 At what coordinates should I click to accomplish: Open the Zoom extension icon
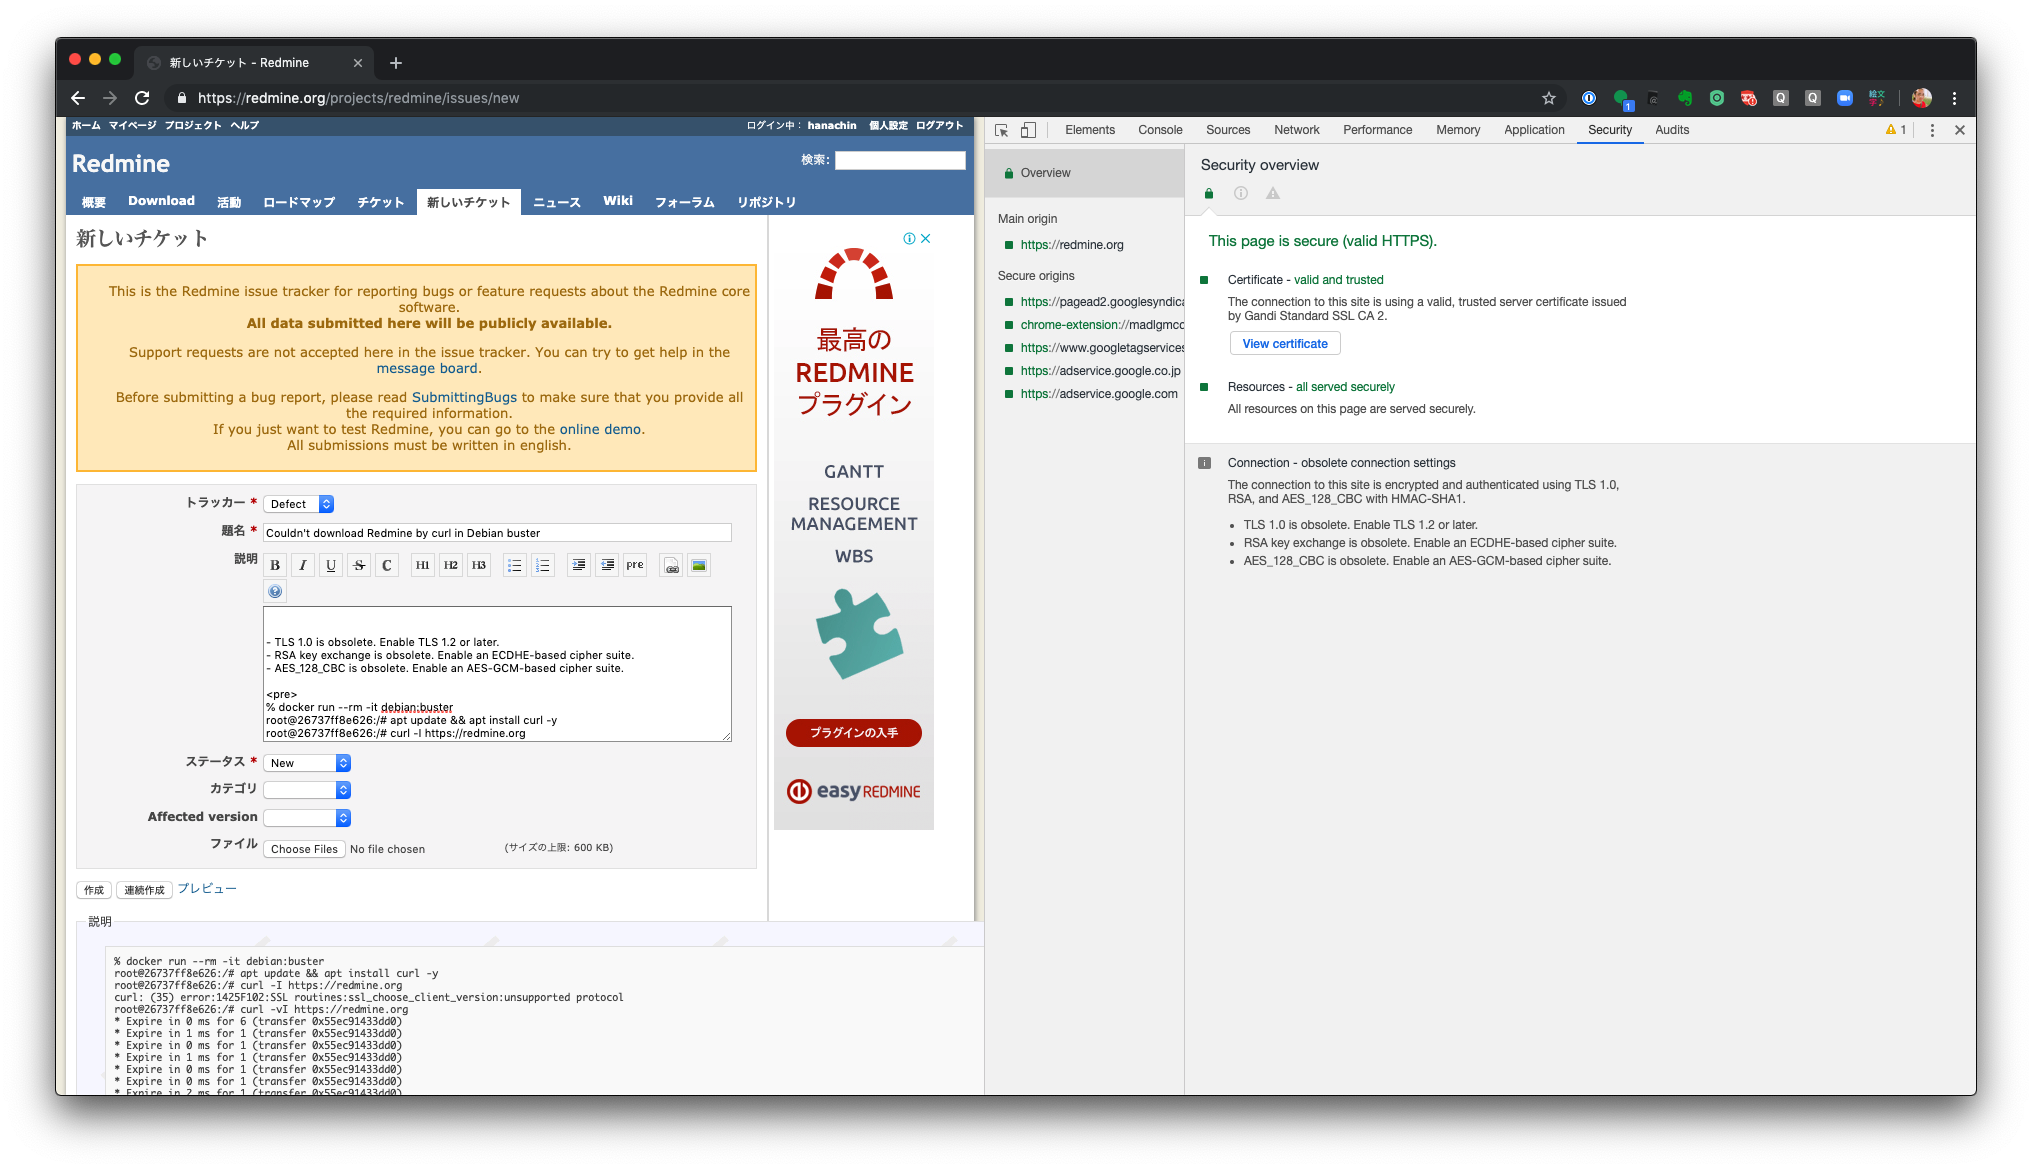click(1845, 98)
